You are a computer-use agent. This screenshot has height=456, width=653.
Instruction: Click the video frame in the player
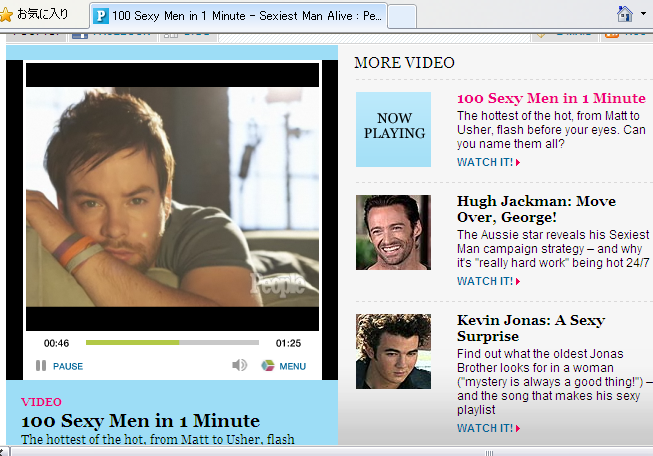172,197
